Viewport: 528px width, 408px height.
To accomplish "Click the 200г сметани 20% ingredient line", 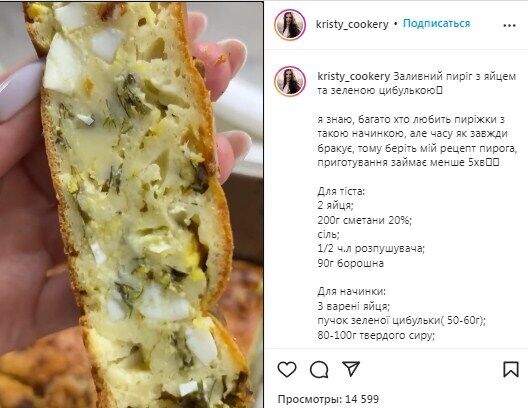I will pos(365,220).
